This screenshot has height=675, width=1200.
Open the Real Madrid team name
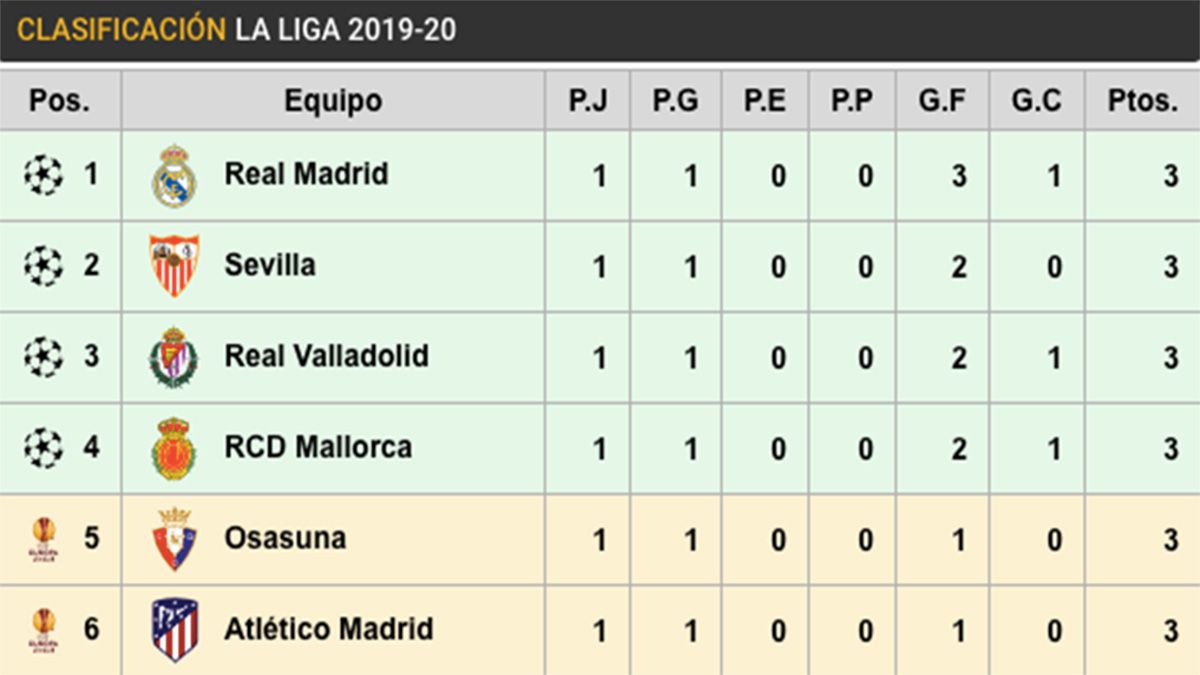coord(306,174)
